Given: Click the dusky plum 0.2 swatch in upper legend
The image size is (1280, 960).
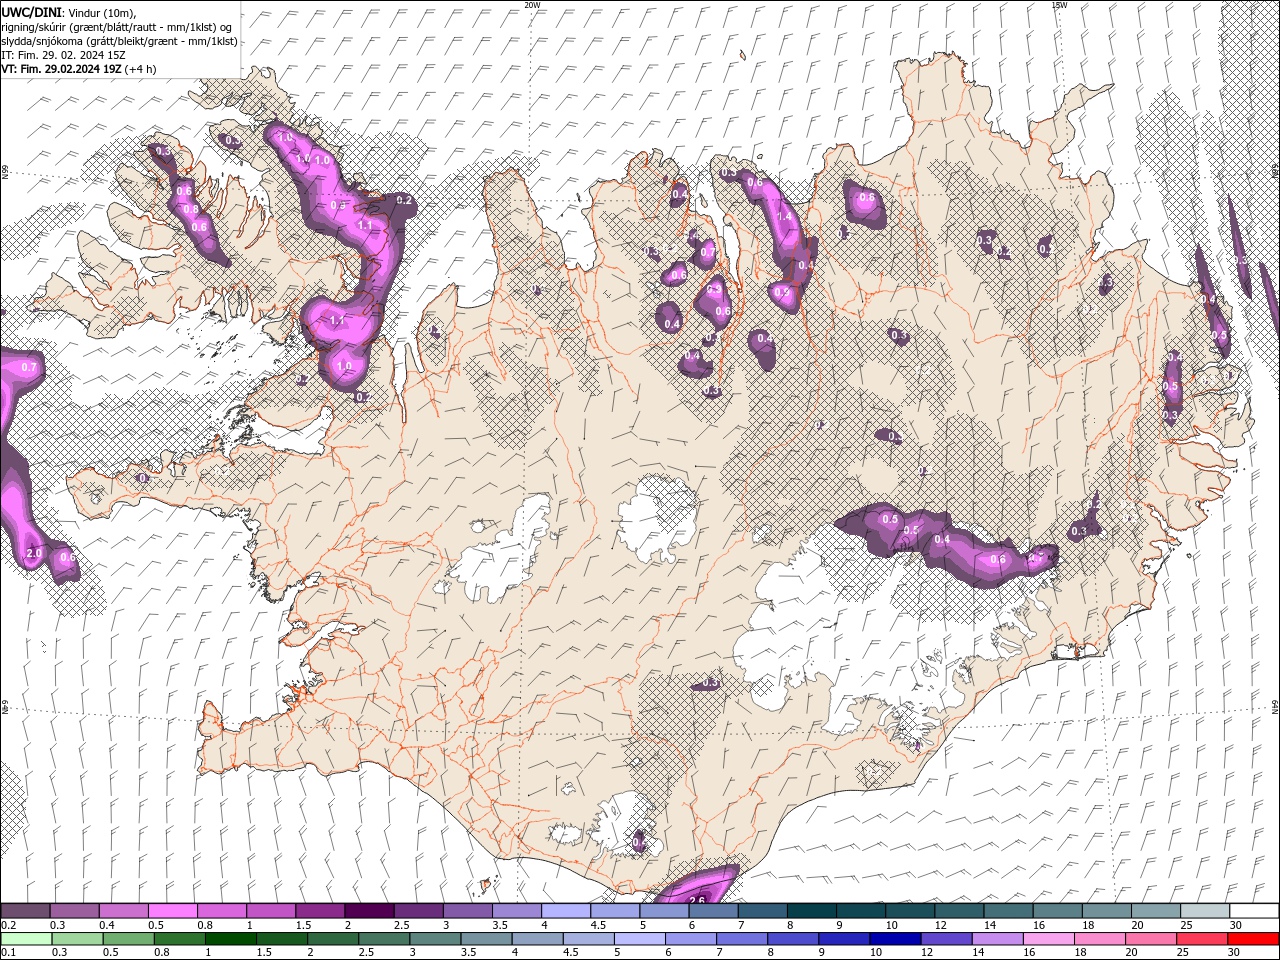Looking at the screenshot, I should [x=25, y=911].
